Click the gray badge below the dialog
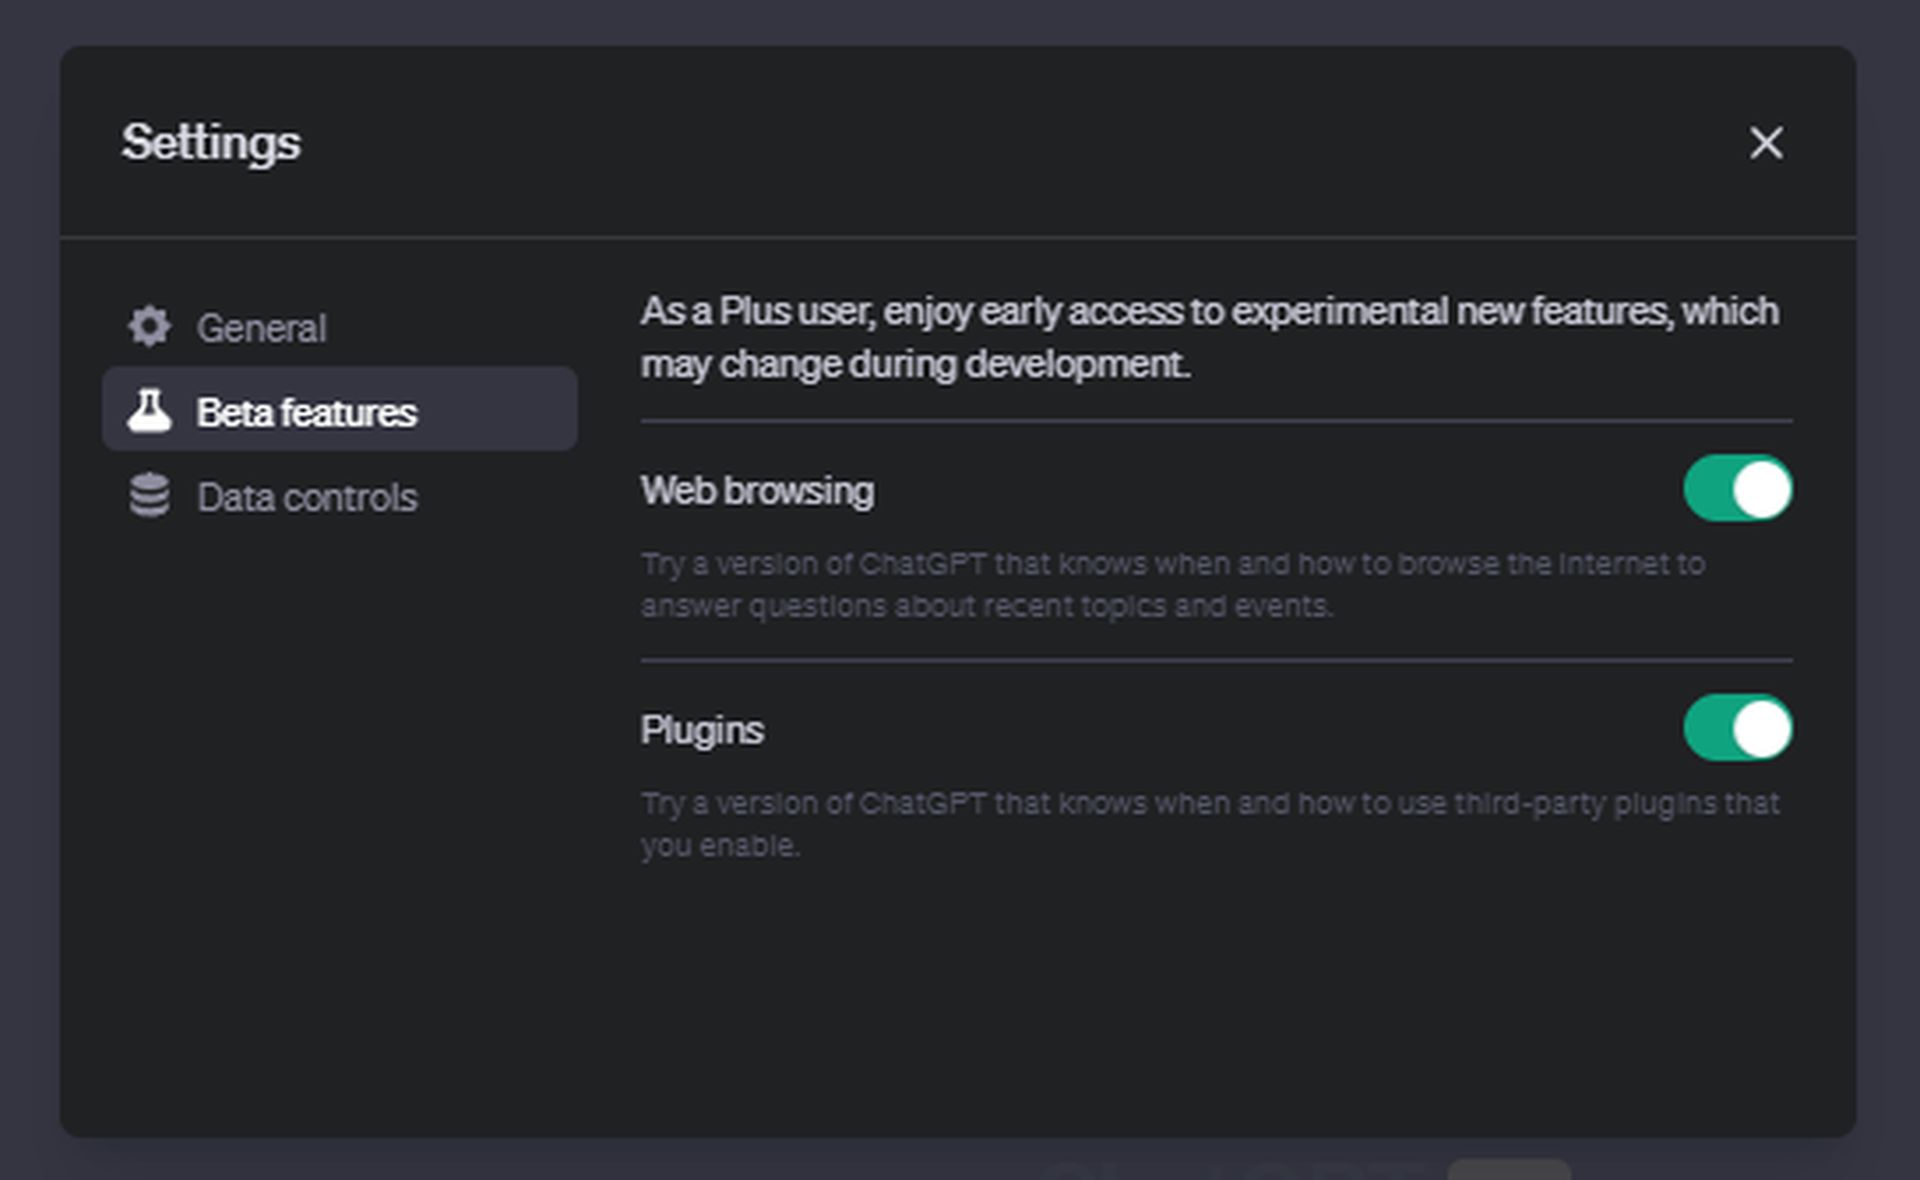 click(1508, 1169)
